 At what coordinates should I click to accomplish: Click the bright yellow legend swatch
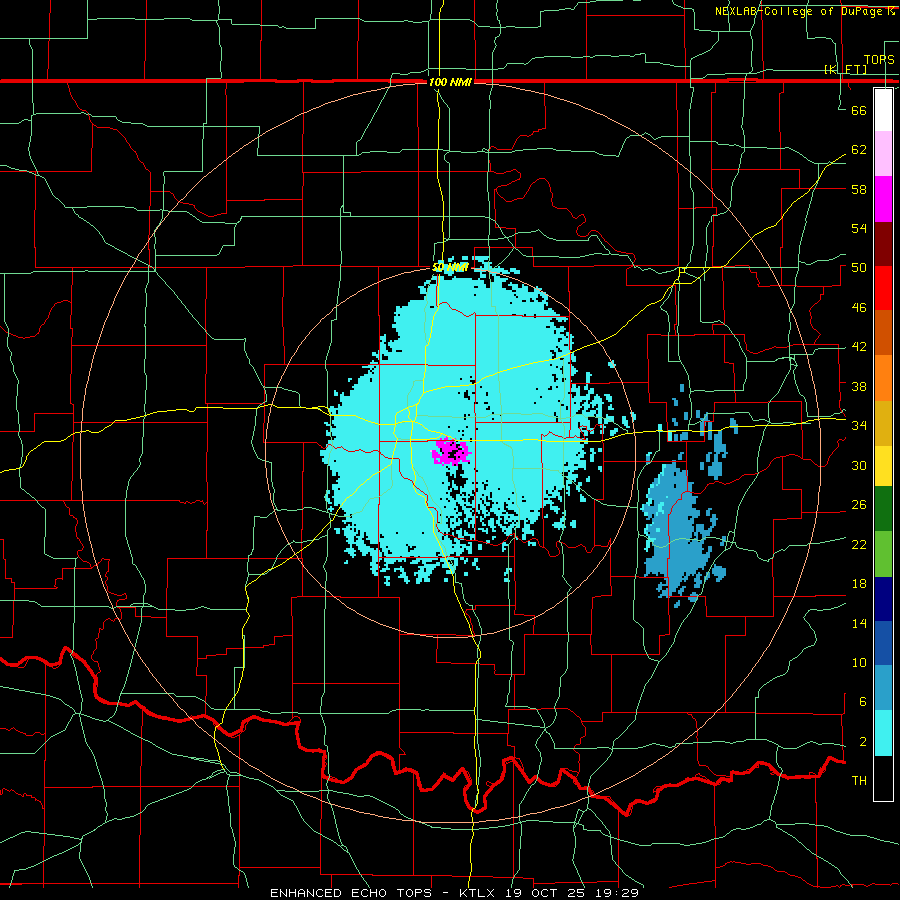pyautogui.click(x=883, y=466)
